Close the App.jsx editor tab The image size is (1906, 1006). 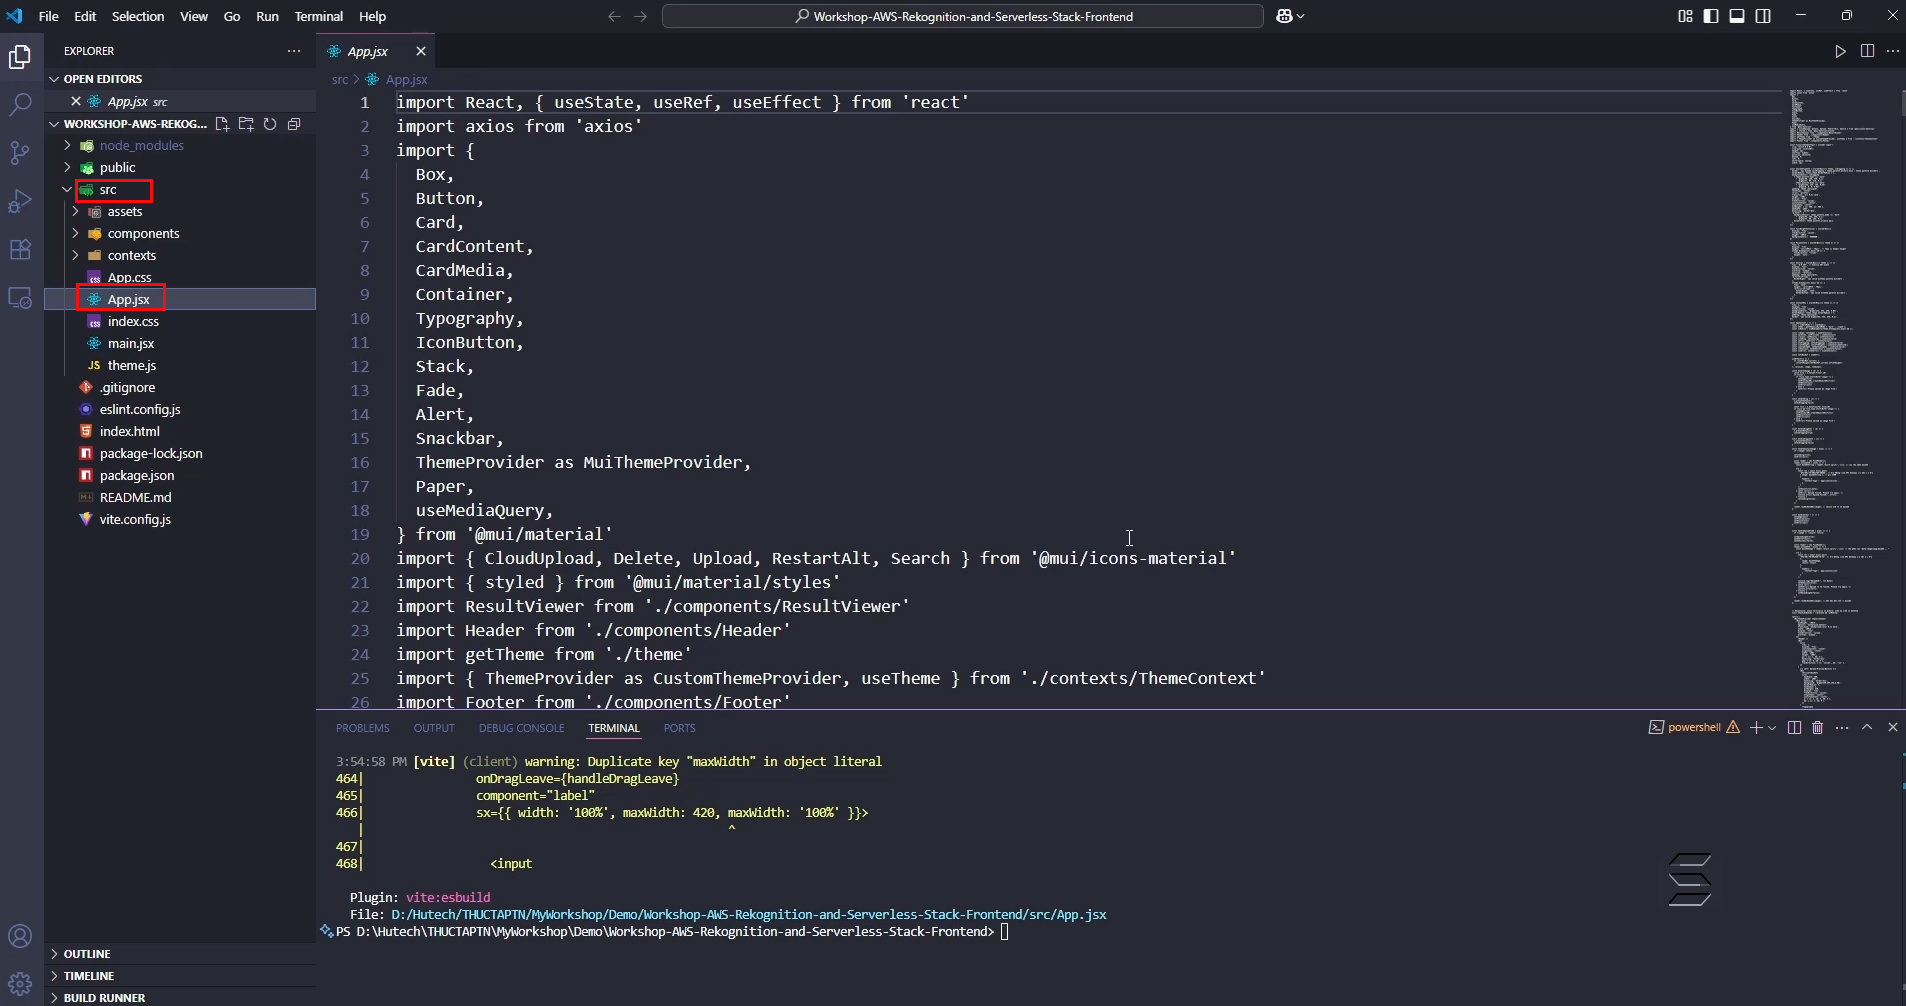[421, 51]
